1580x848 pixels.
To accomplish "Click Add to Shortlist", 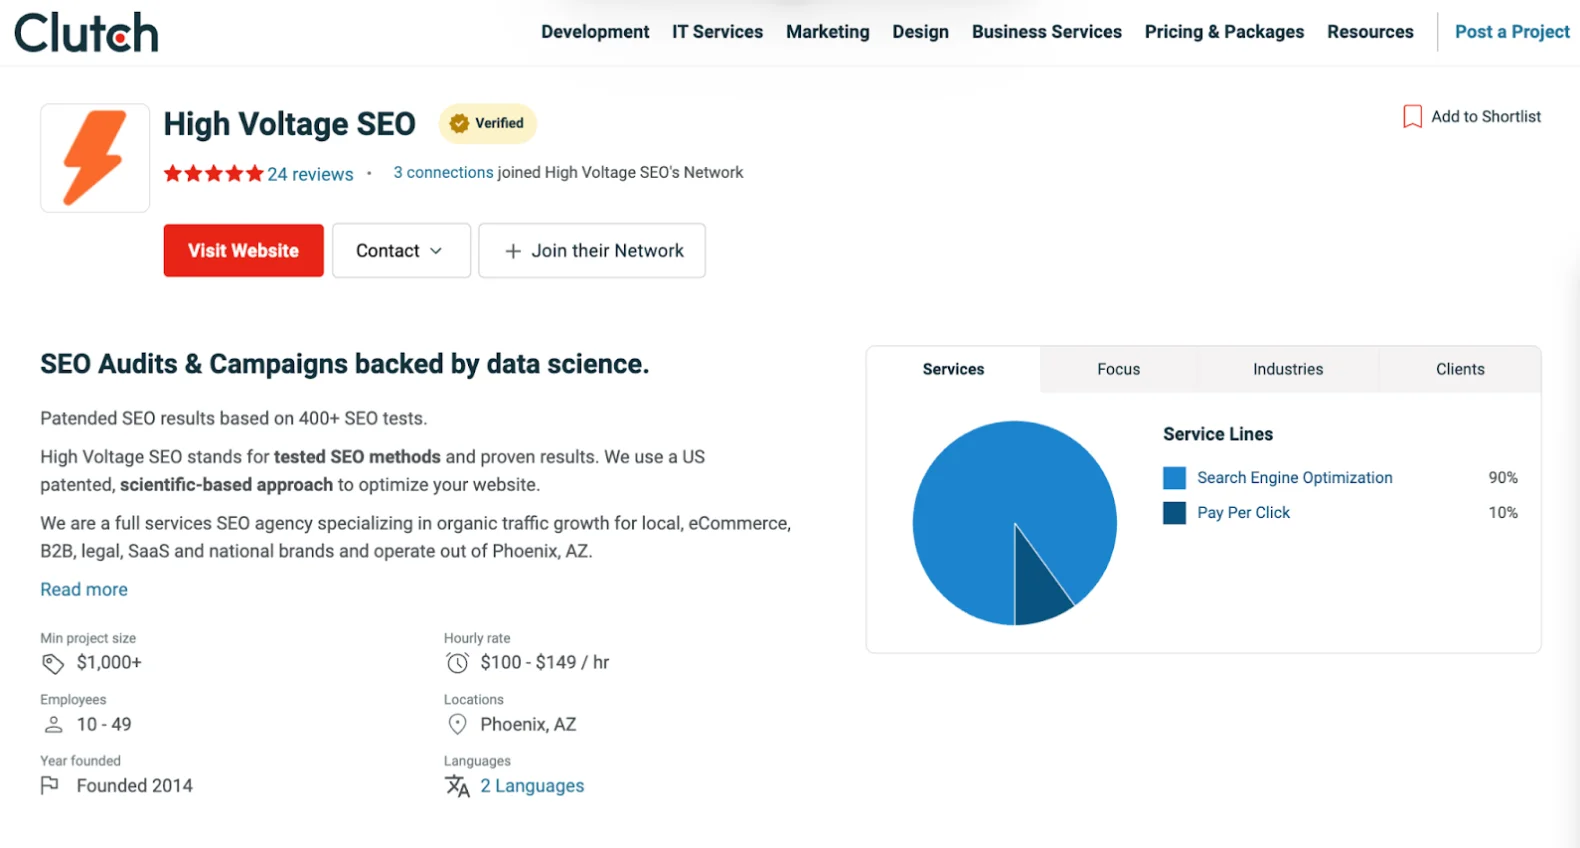I will pos(1472,117).
